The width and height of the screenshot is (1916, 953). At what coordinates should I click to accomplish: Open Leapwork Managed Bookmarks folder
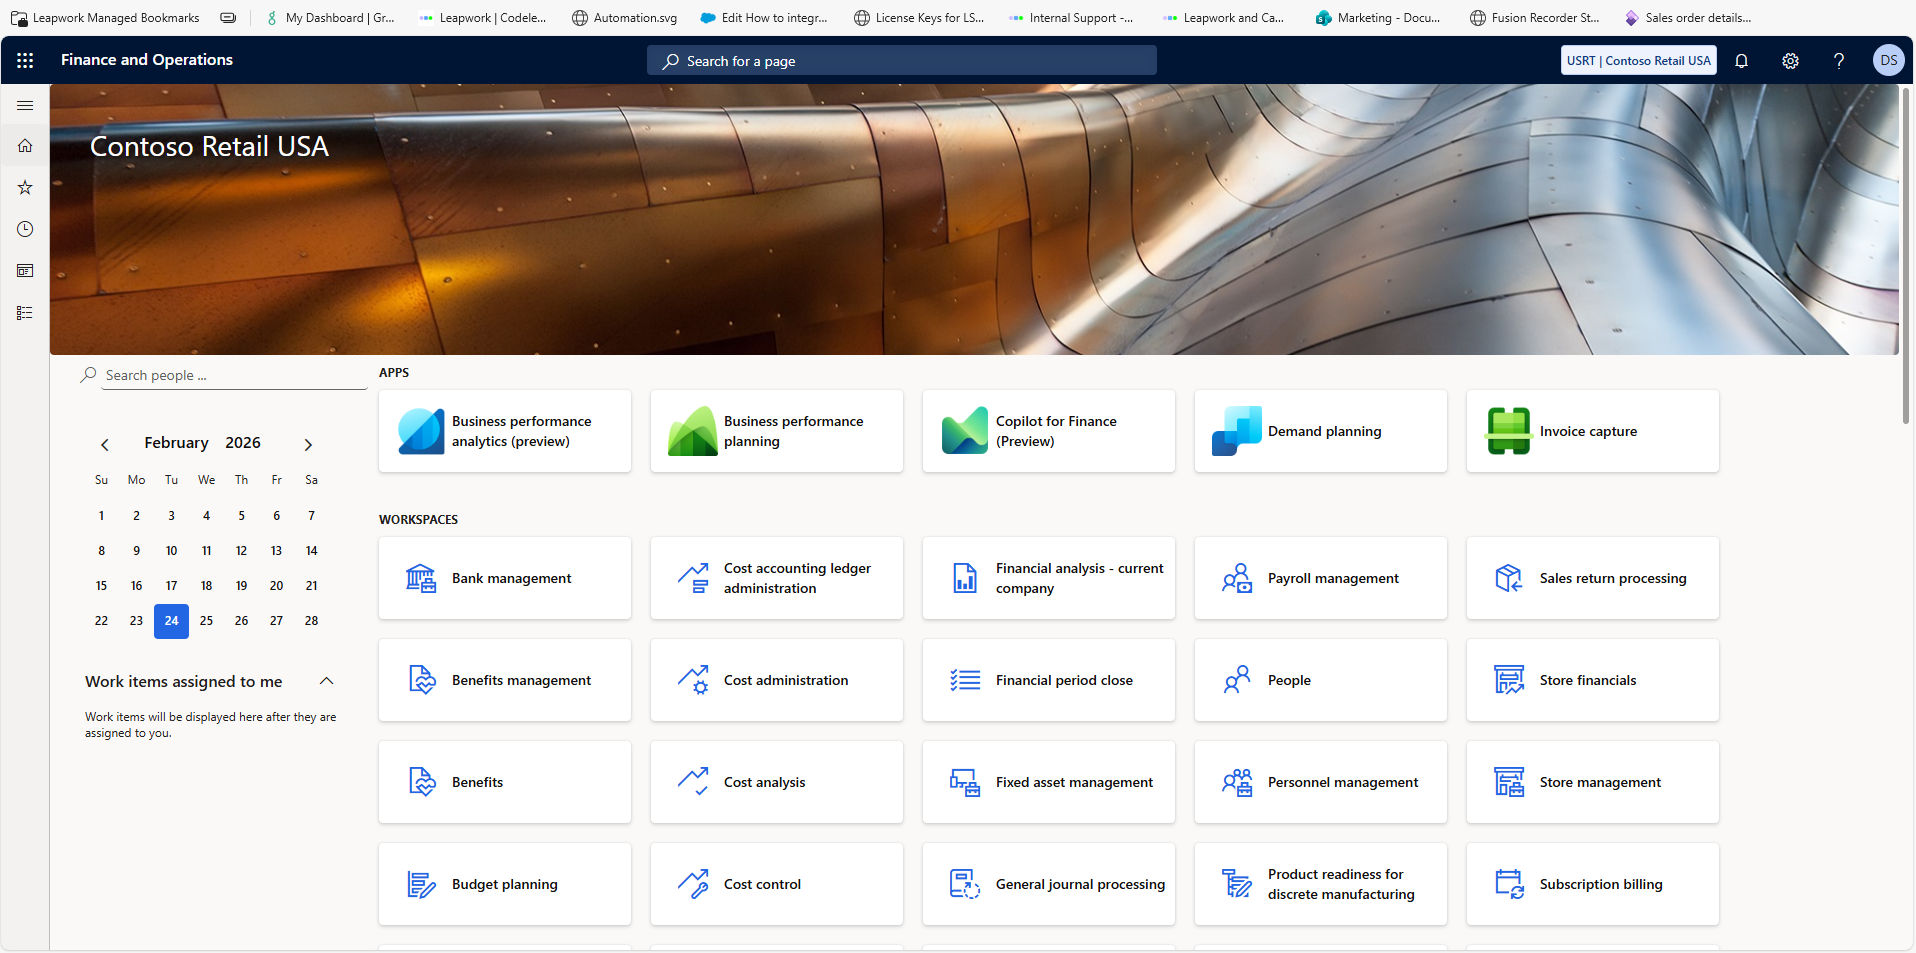pyautogui.click(x=105, y=18)
